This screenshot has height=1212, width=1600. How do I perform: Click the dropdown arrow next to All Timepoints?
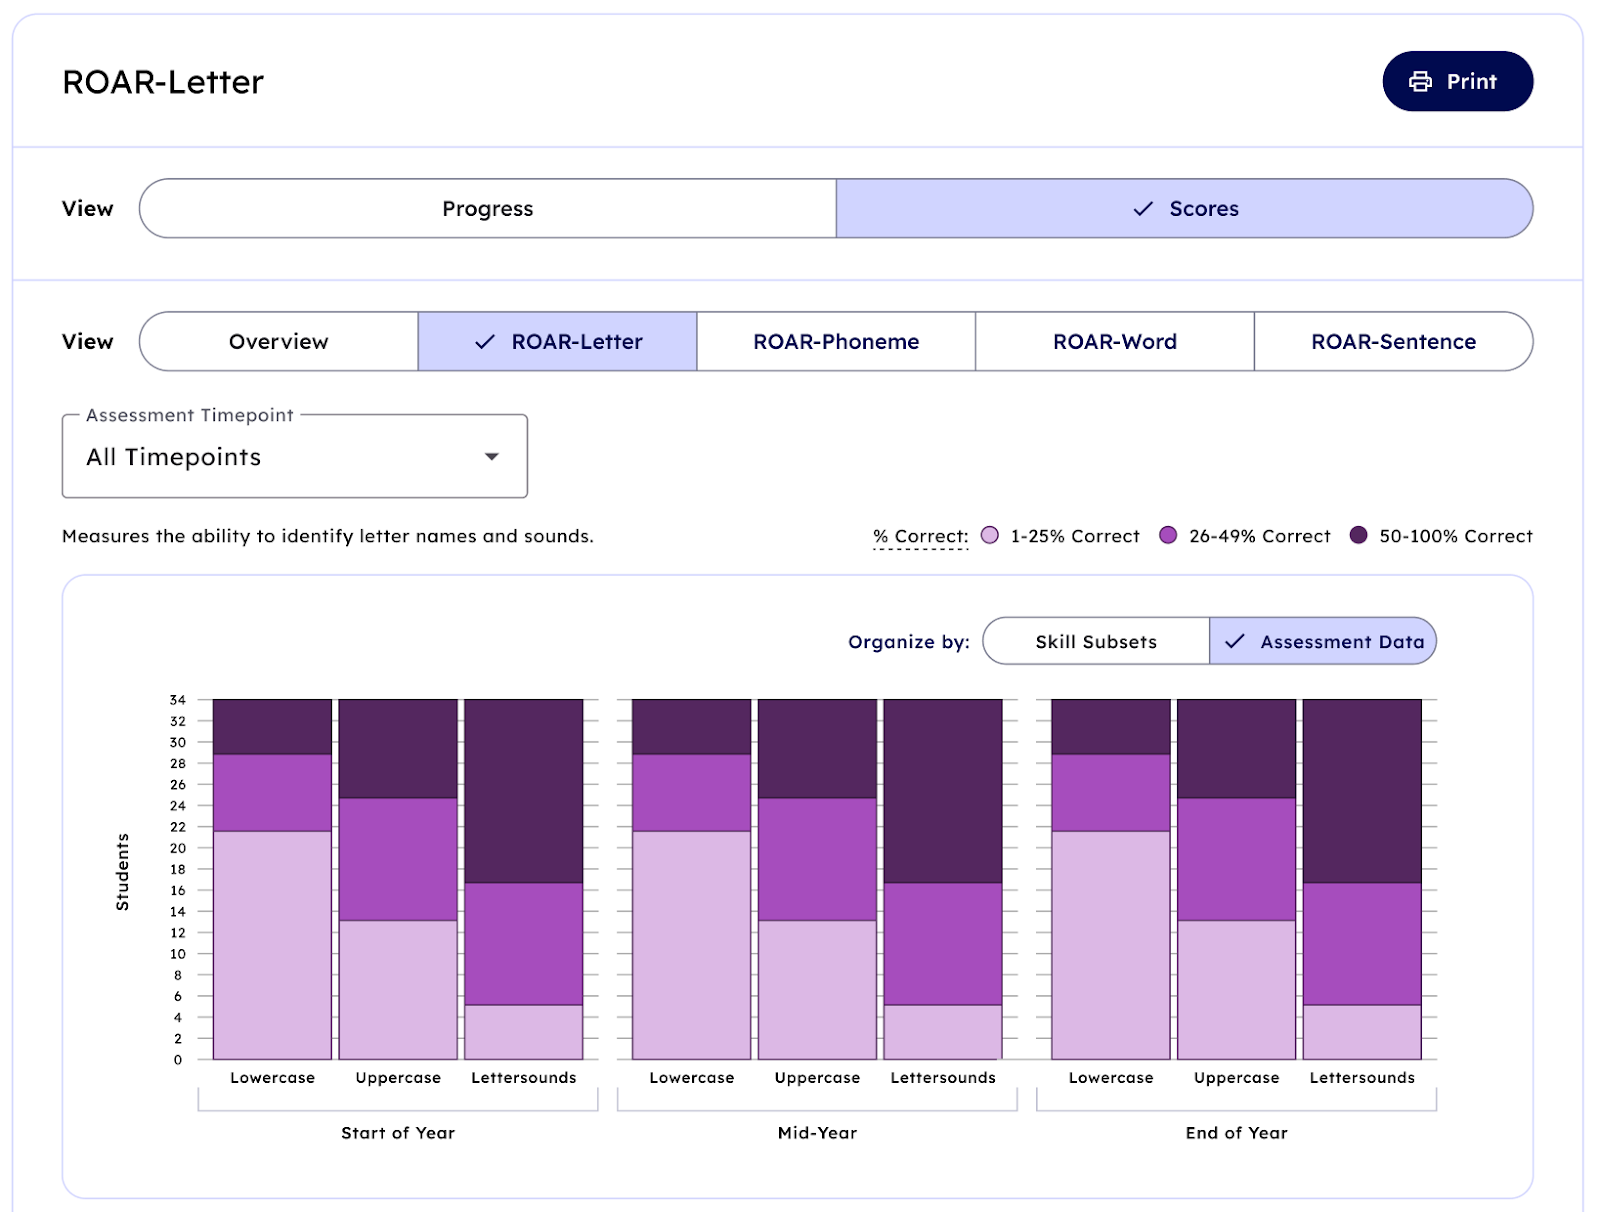pos(492,457)
